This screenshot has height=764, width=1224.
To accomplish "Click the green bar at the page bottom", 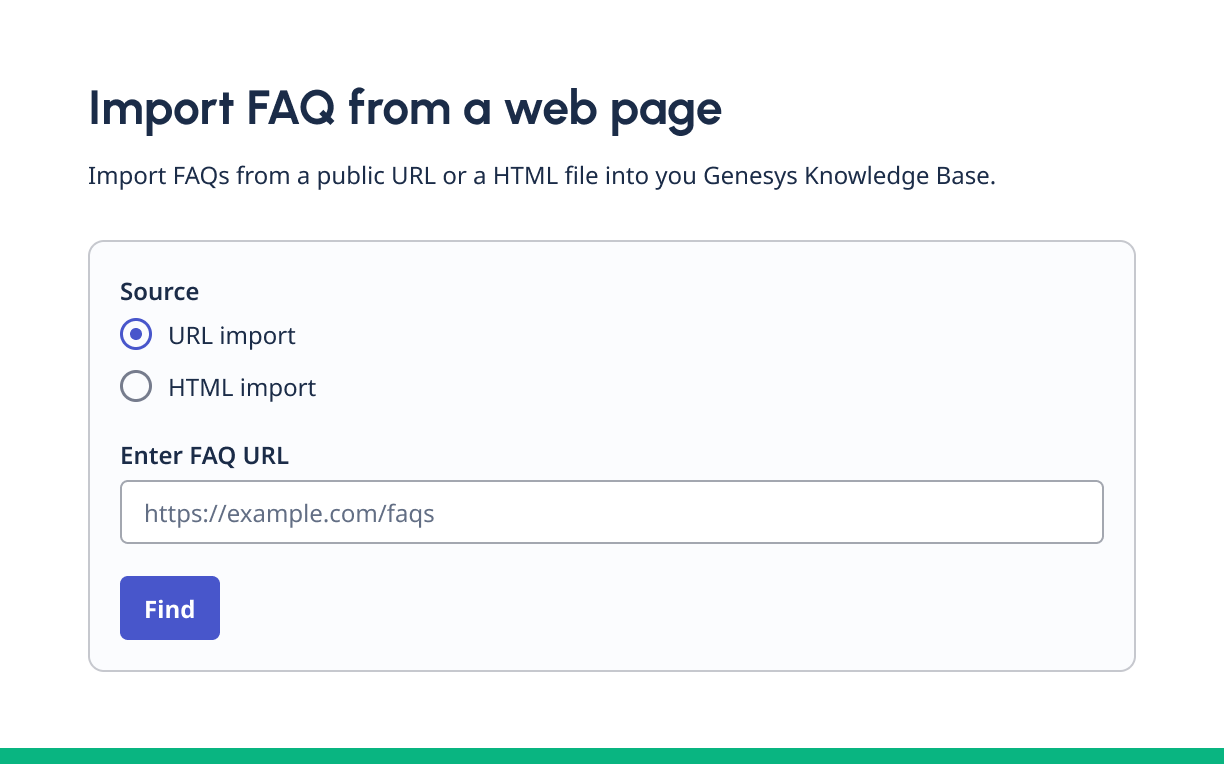I will click(x=612, y=755).
